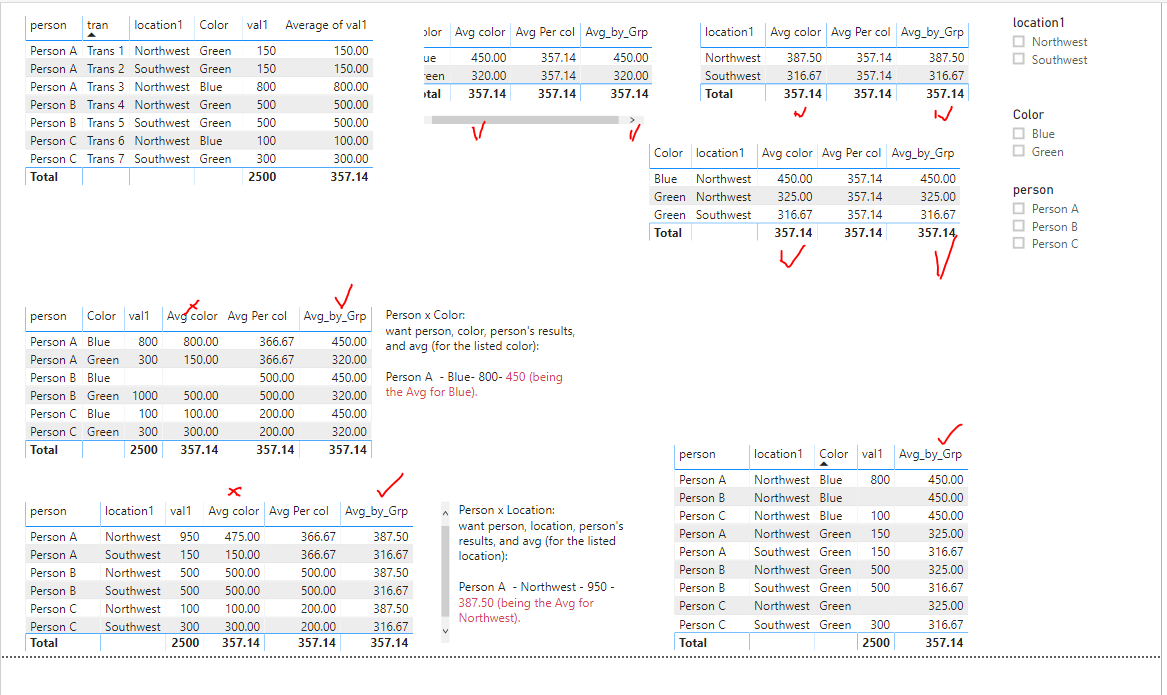Enable the Blue checkbox in Color slicer
The width and height of the screenshot is (1167, 695).
1019,134
